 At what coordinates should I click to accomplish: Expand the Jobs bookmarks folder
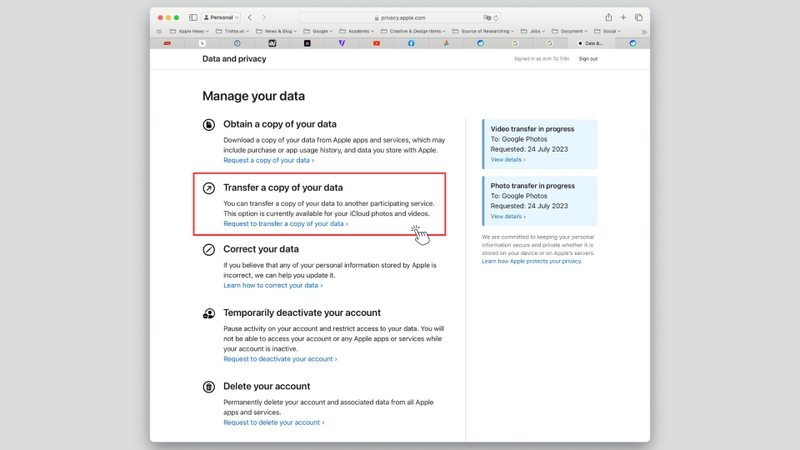pyautogui.click(x=533, y=31)
